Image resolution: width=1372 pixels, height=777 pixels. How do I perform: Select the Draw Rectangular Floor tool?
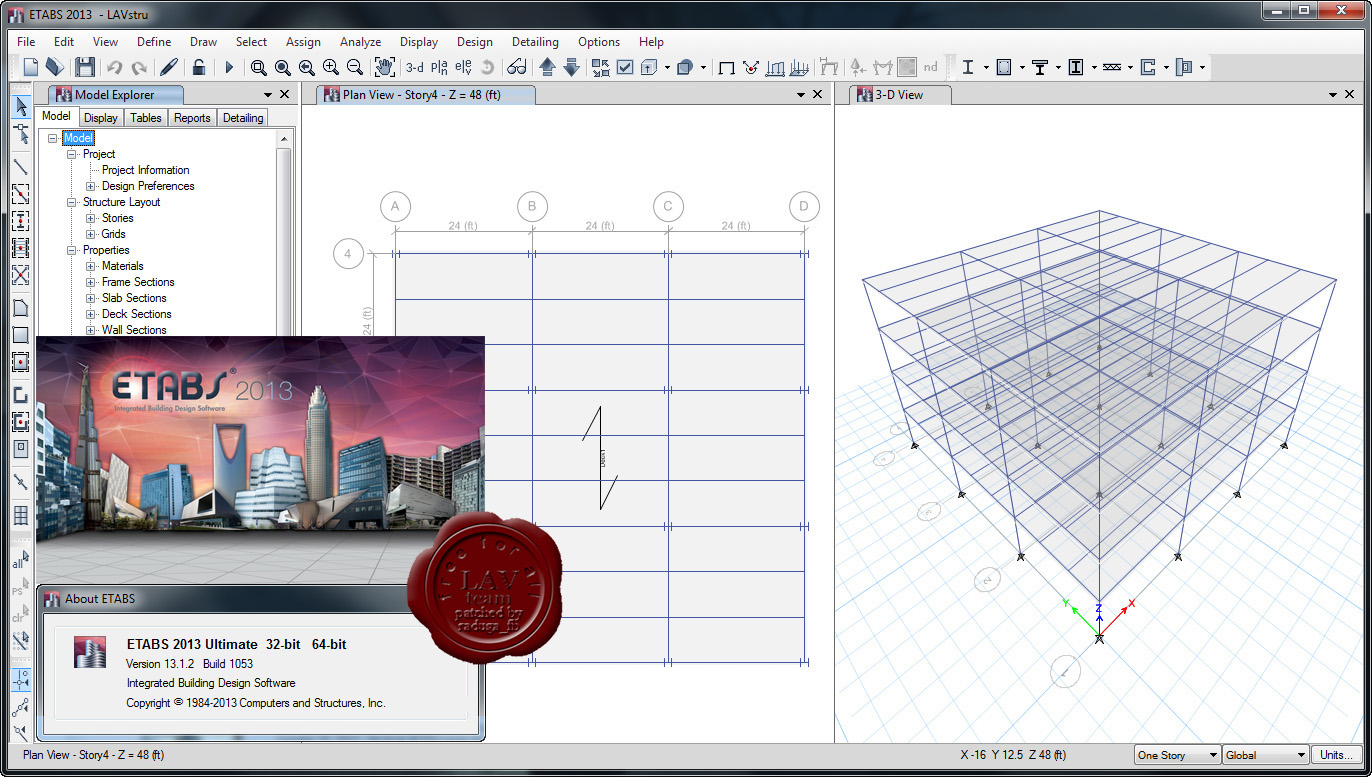pyautogui.click(x=21, y=335)
